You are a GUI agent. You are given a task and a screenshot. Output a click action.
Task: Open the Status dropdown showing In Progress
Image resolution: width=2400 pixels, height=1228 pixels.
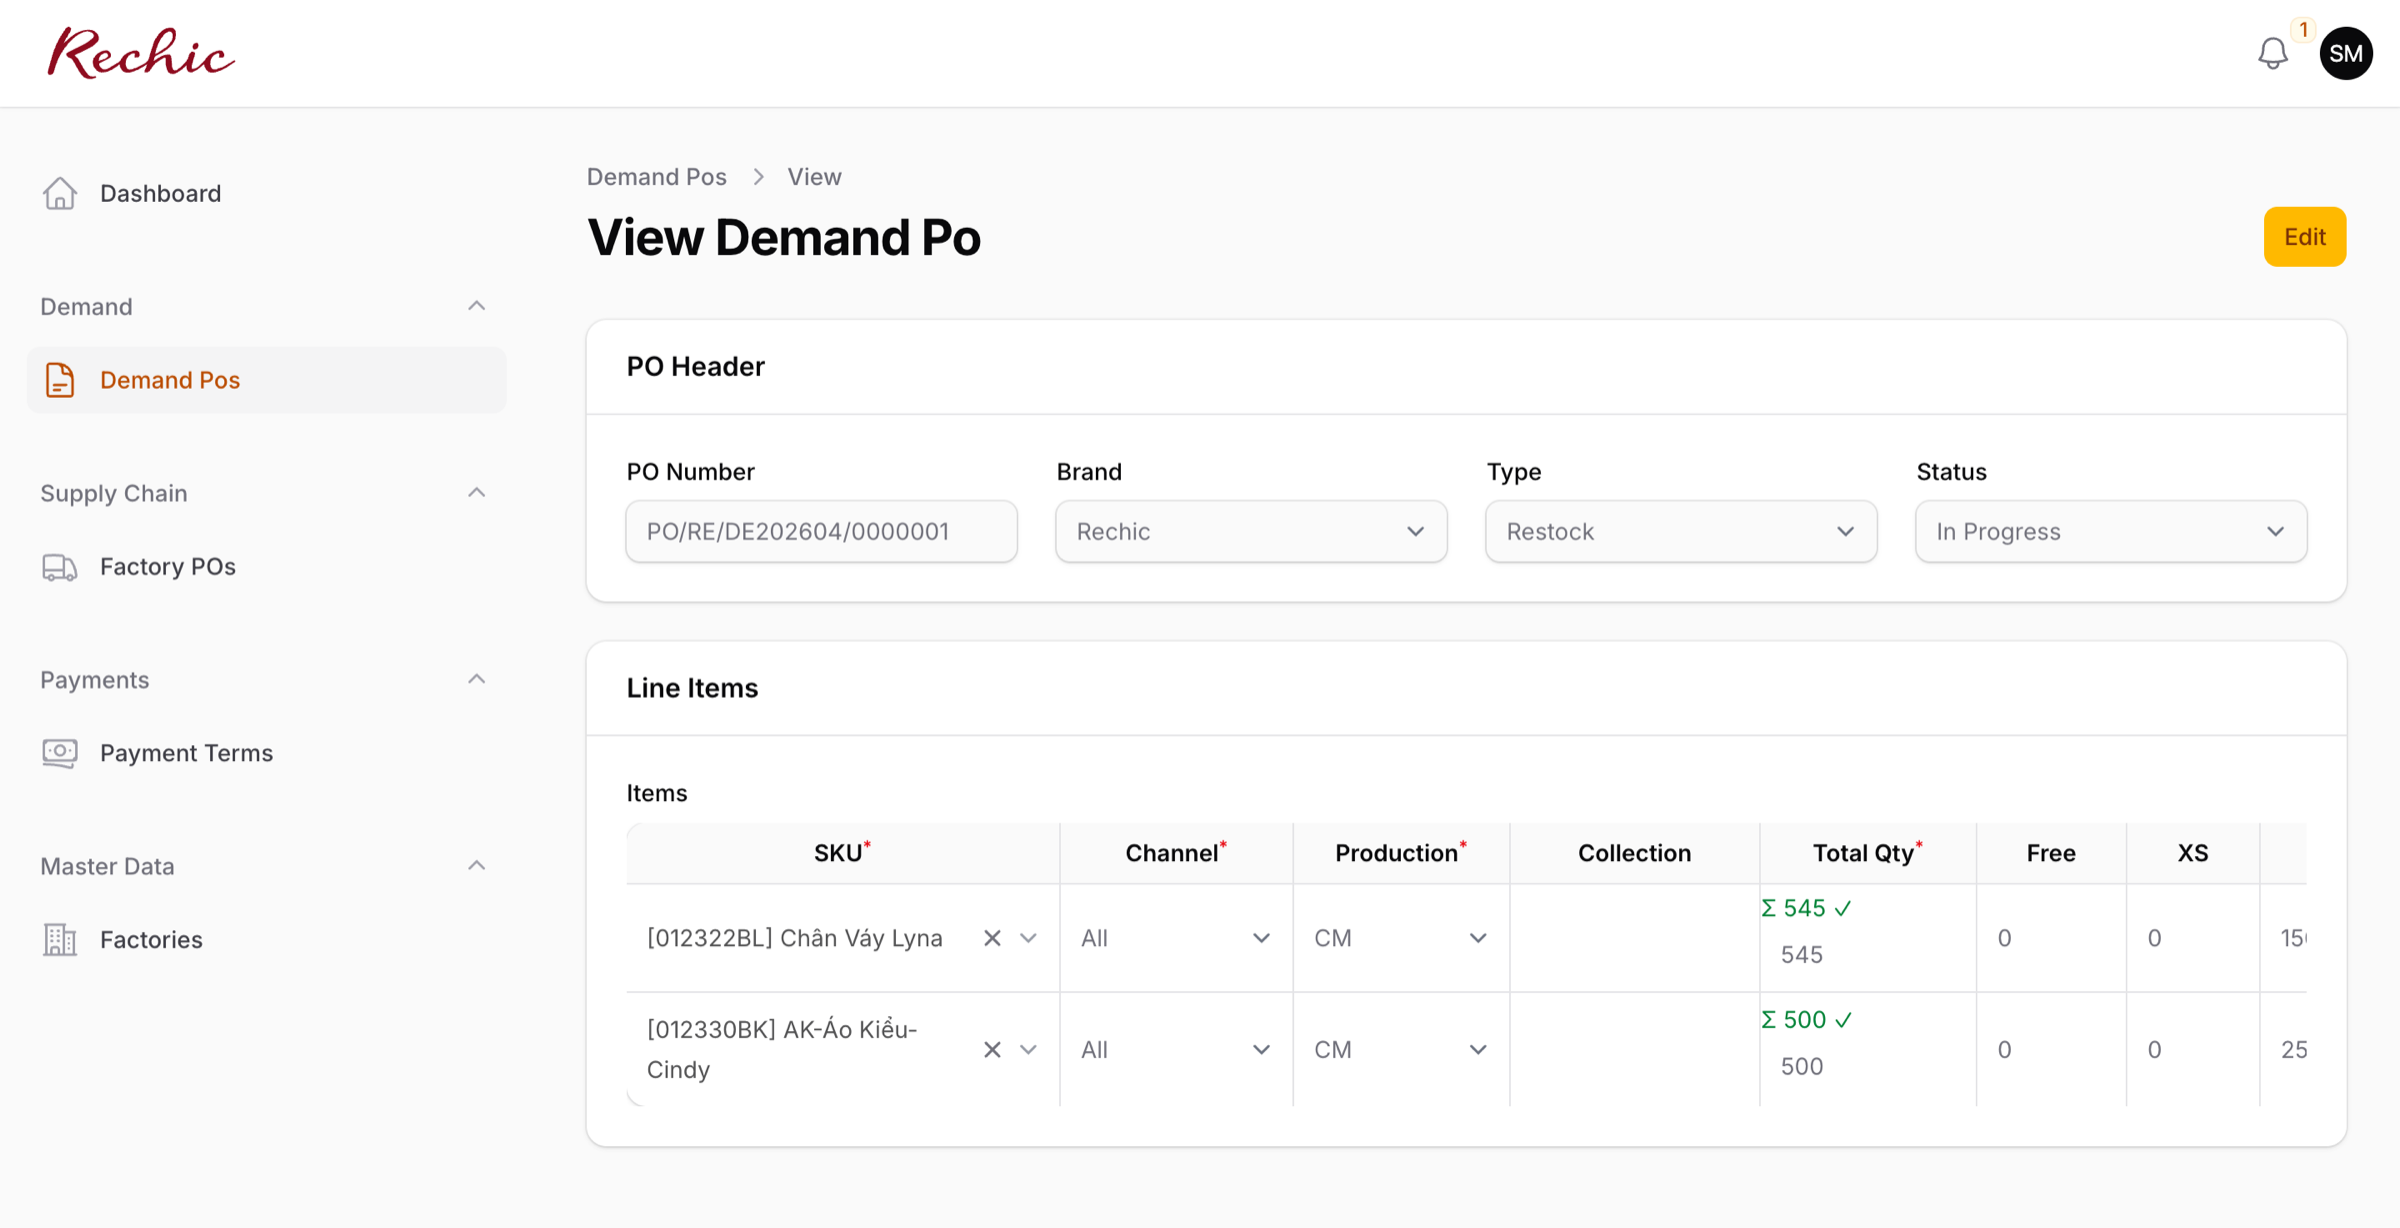coord(2111,531)
